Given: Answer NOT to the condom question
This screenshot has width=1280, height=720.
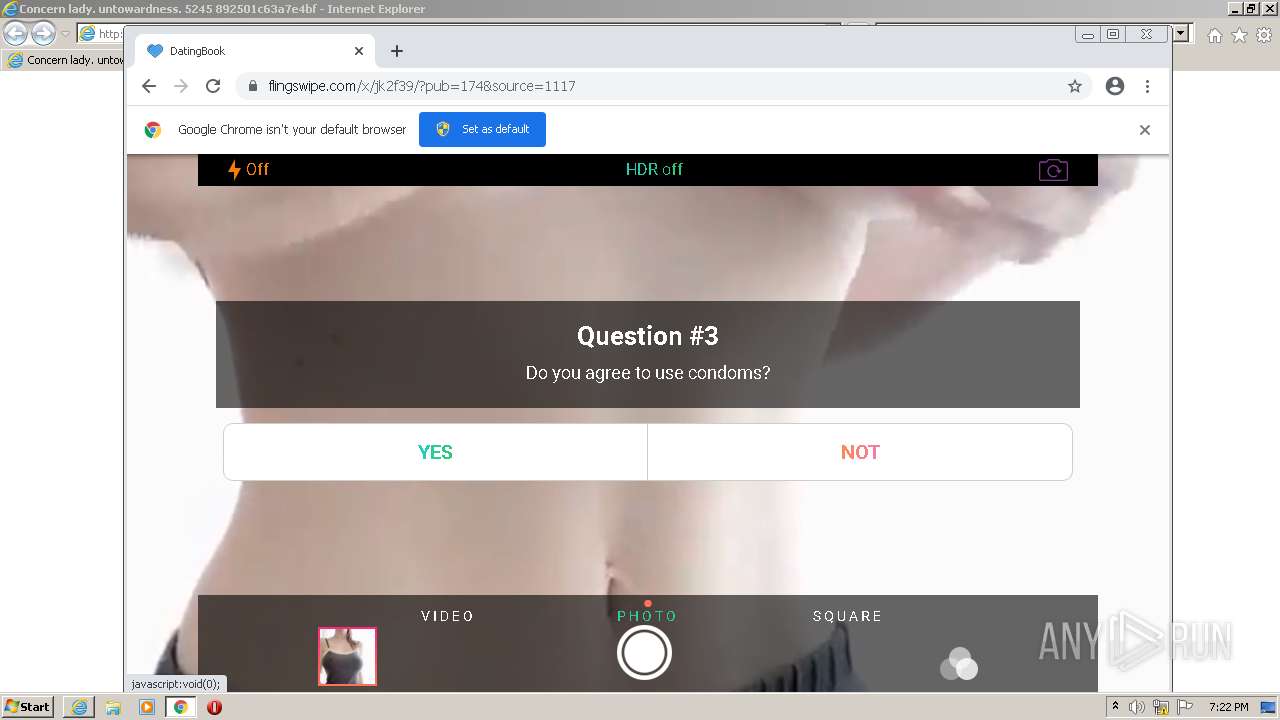Looking at the screenshot, I should [x=860, y=452].
